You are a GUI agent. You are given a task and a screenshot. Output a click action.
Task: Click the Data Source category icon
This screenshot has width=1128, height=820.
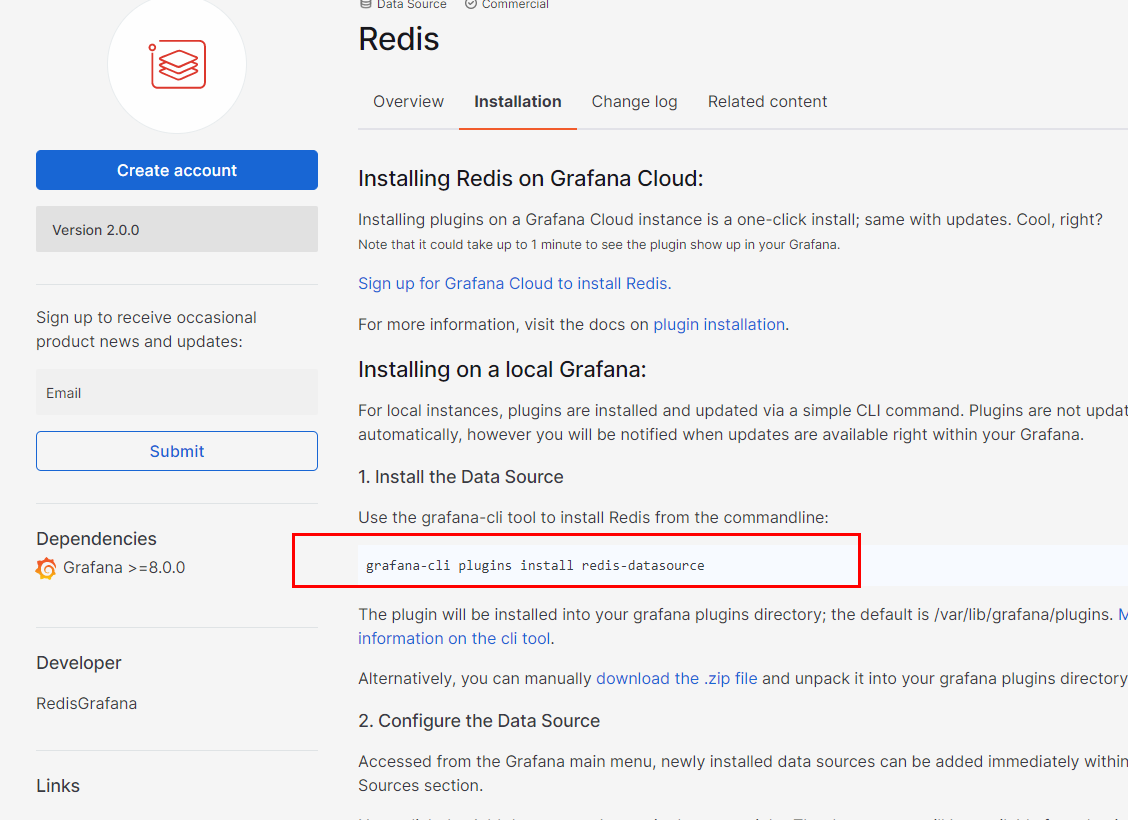pos(365,4)
